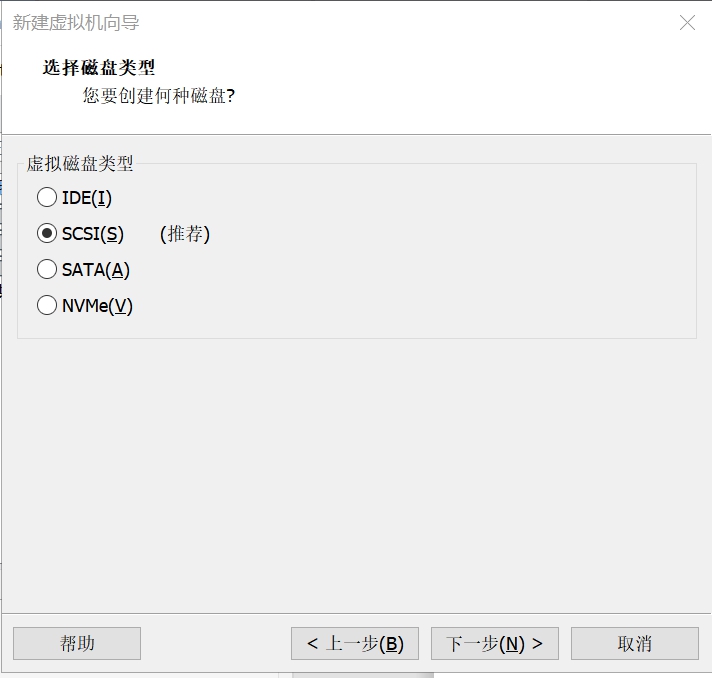Cancel the wizard with 取消 button
This screenshot has height=678, width=712.
pyautogui.click(x=635, y=643)
